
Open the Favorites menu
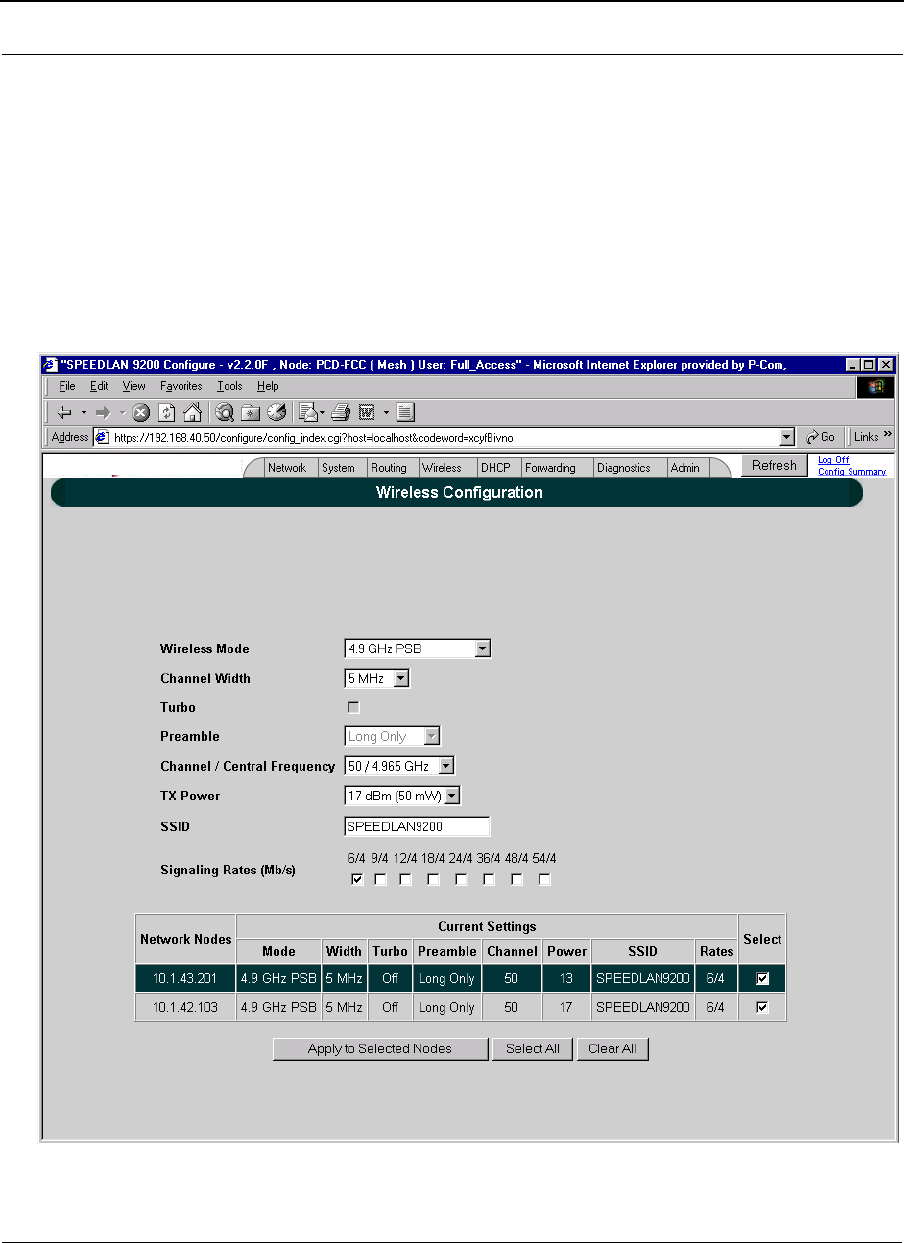point(181,386)
